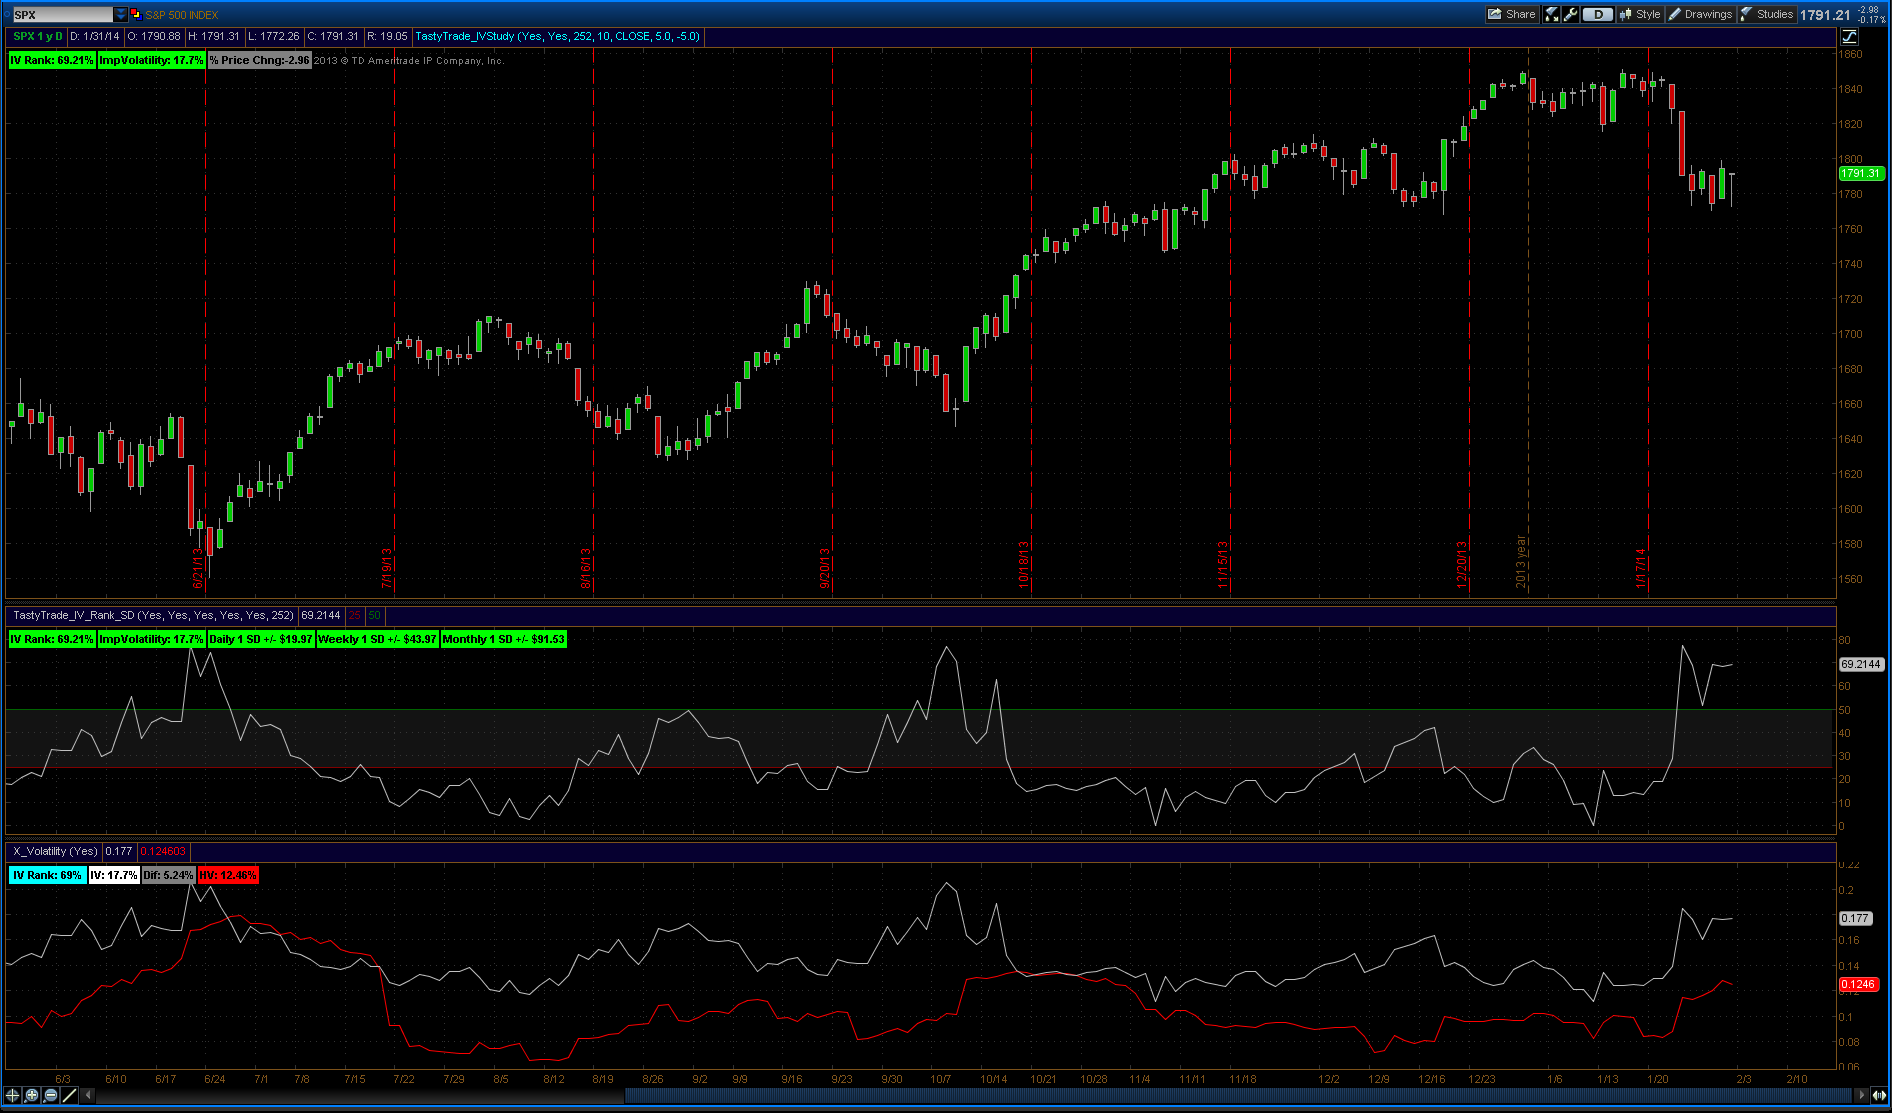Open chart settings wrench icon
Screen dimensions: 1892x1113
click(1571, 14)
